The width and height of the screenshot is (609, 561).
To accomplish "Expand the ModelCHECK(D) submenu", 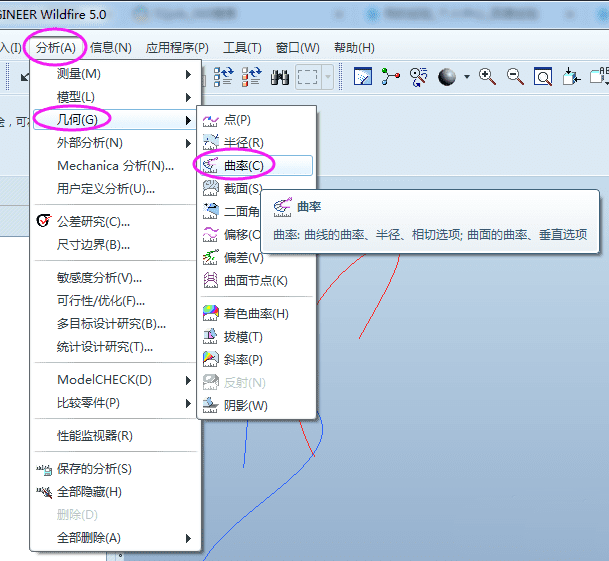I will [x=116, y=380].
